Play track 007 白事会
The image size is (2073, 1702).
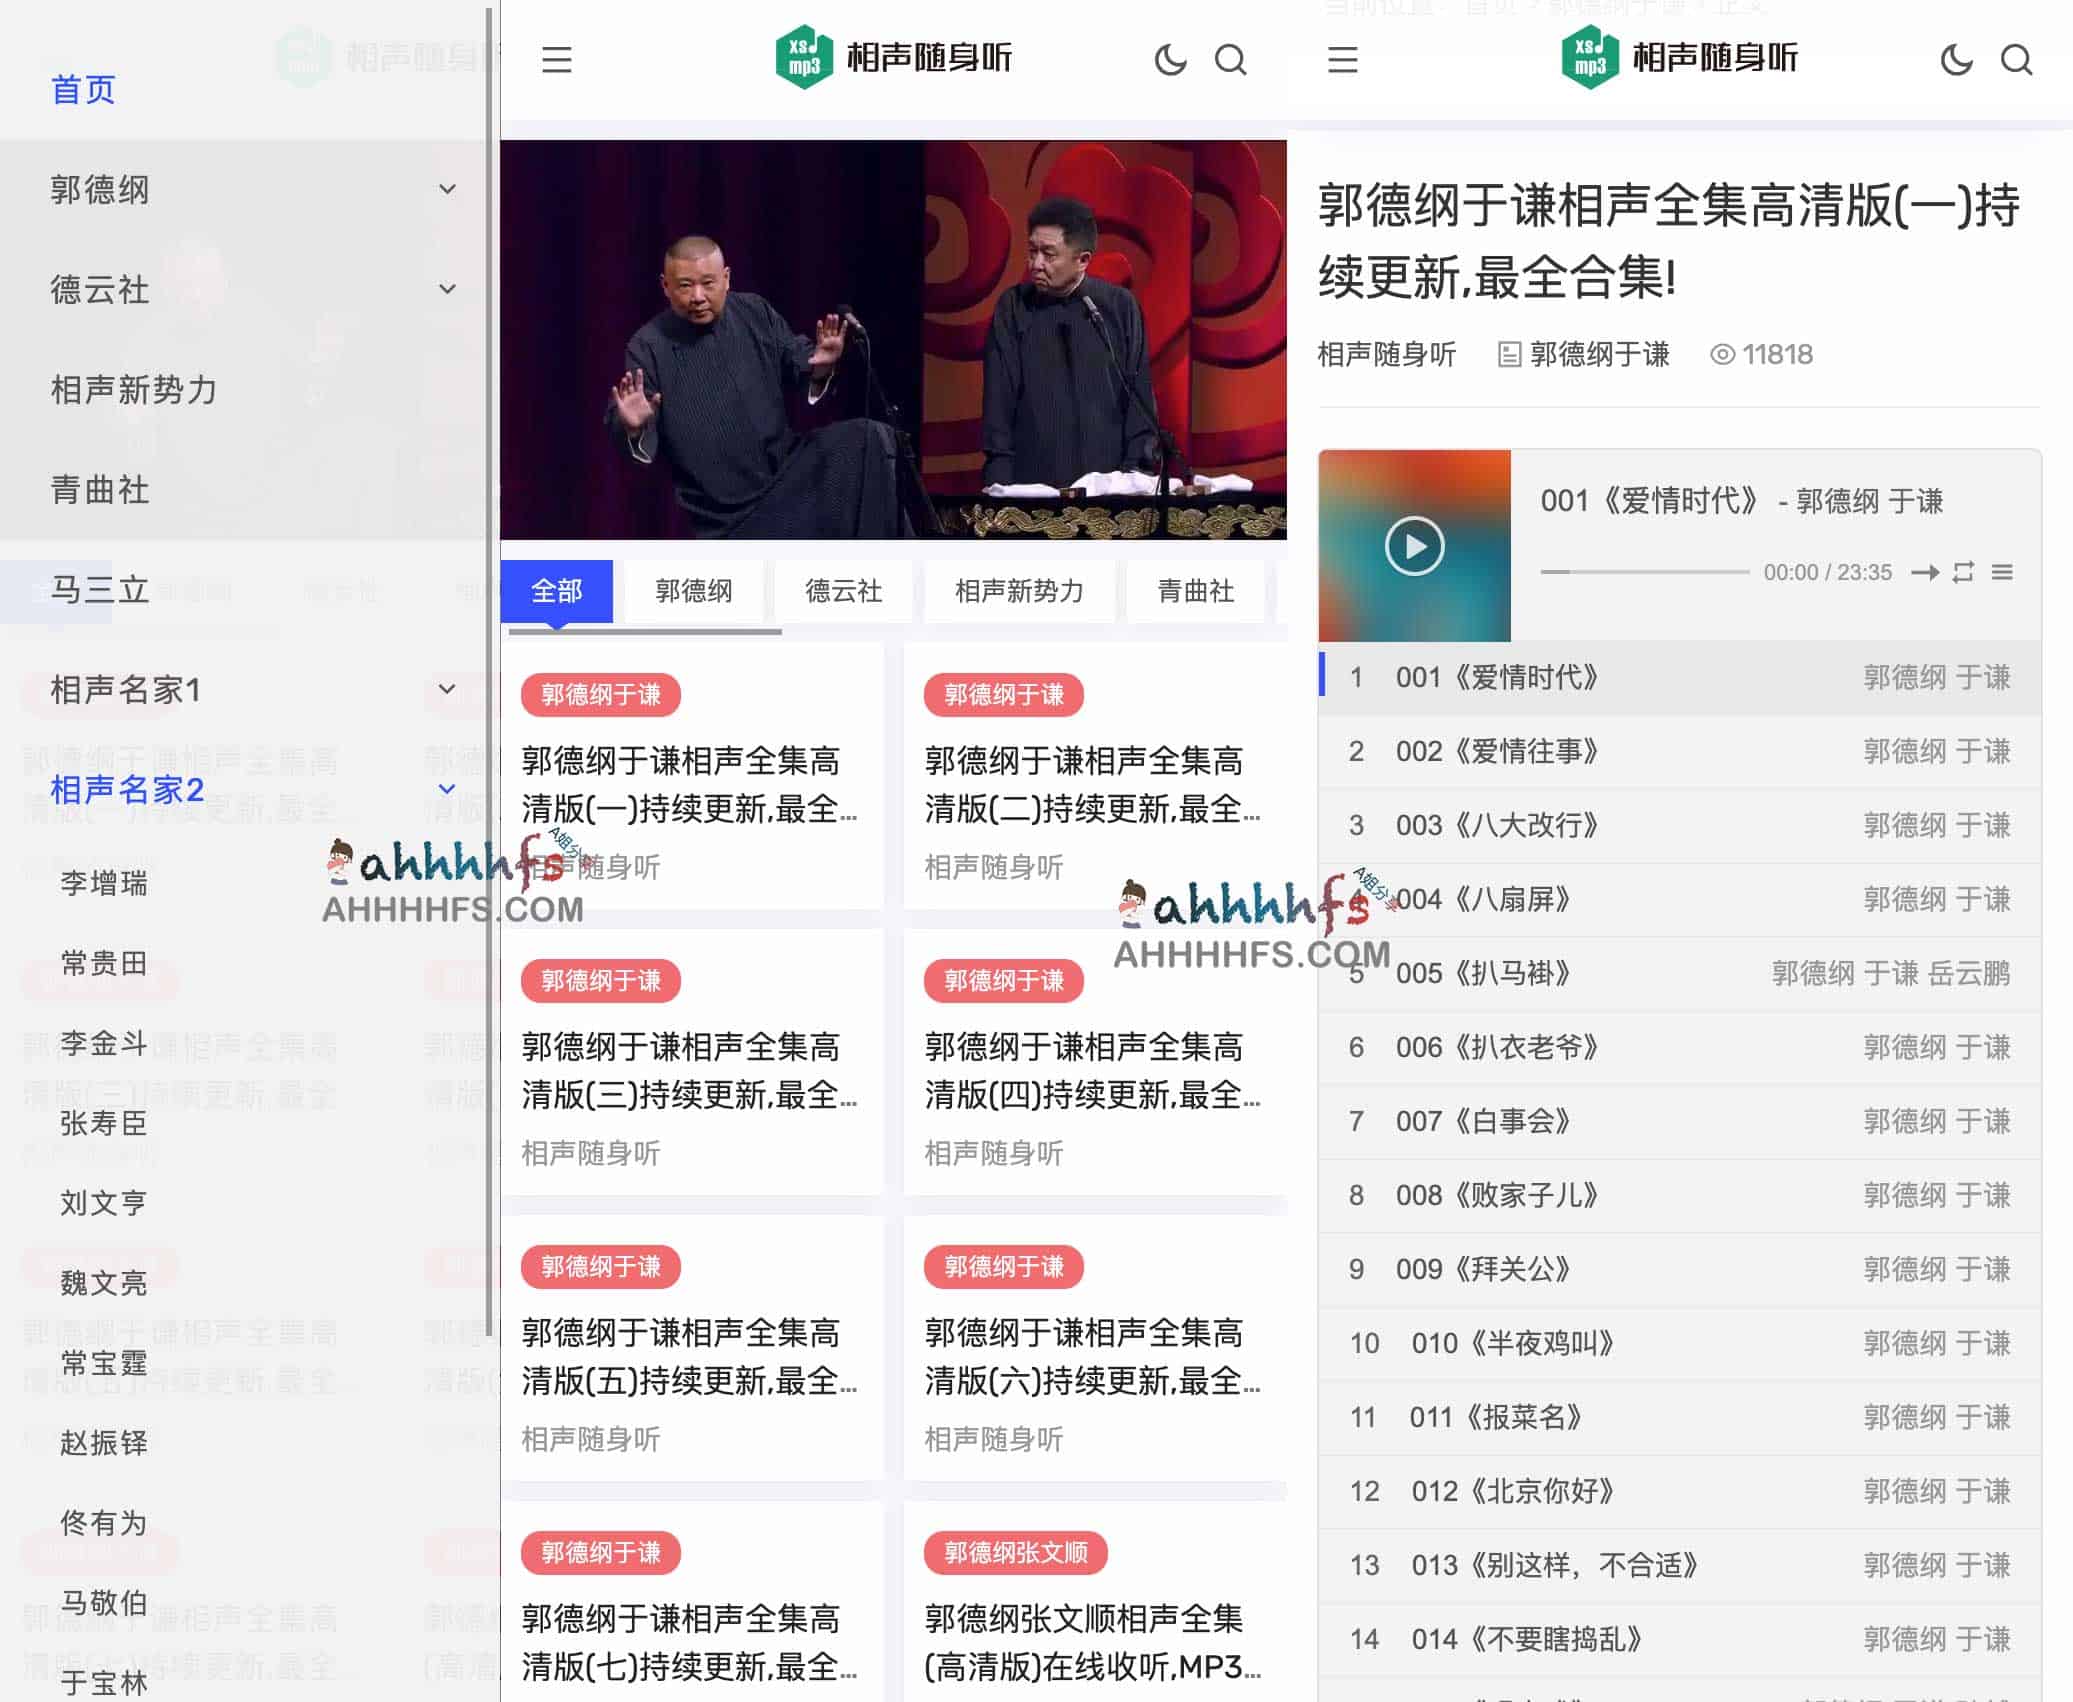(x=1680, y=1122)
